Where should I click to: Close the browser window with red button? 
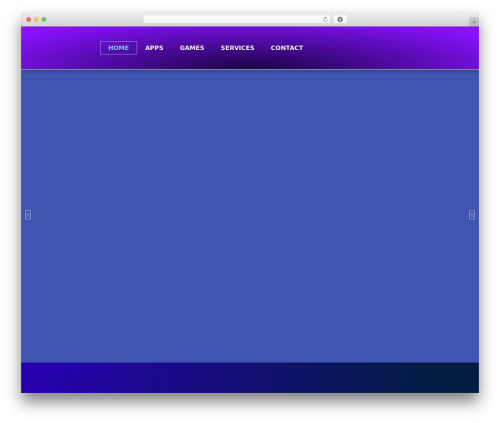pyautogui.click(x=29, y=19)
